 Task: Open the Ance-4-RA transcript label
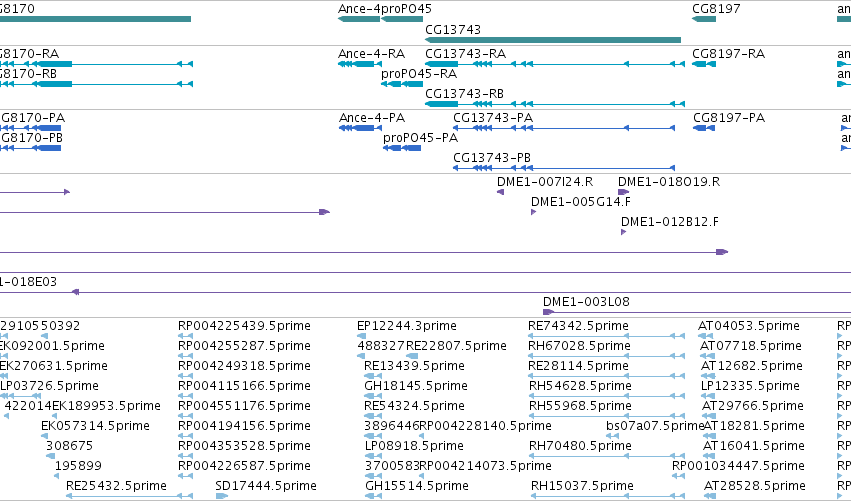(371, 54)
